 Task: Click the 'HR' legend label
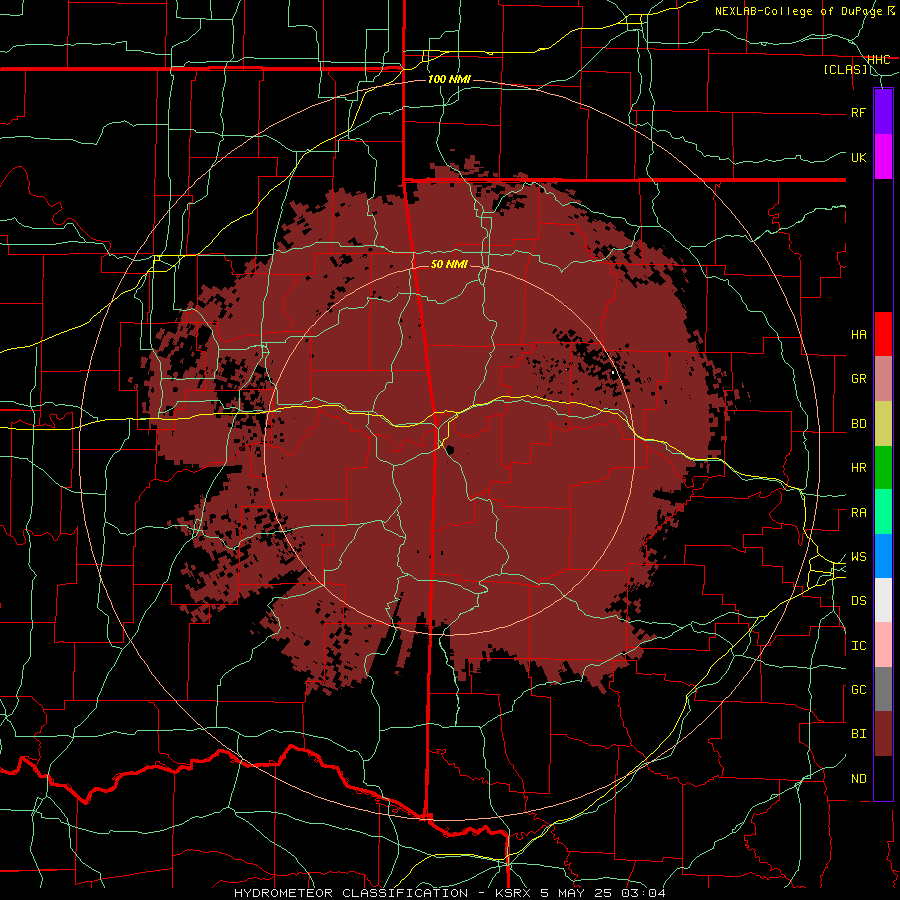pos(858,468)
